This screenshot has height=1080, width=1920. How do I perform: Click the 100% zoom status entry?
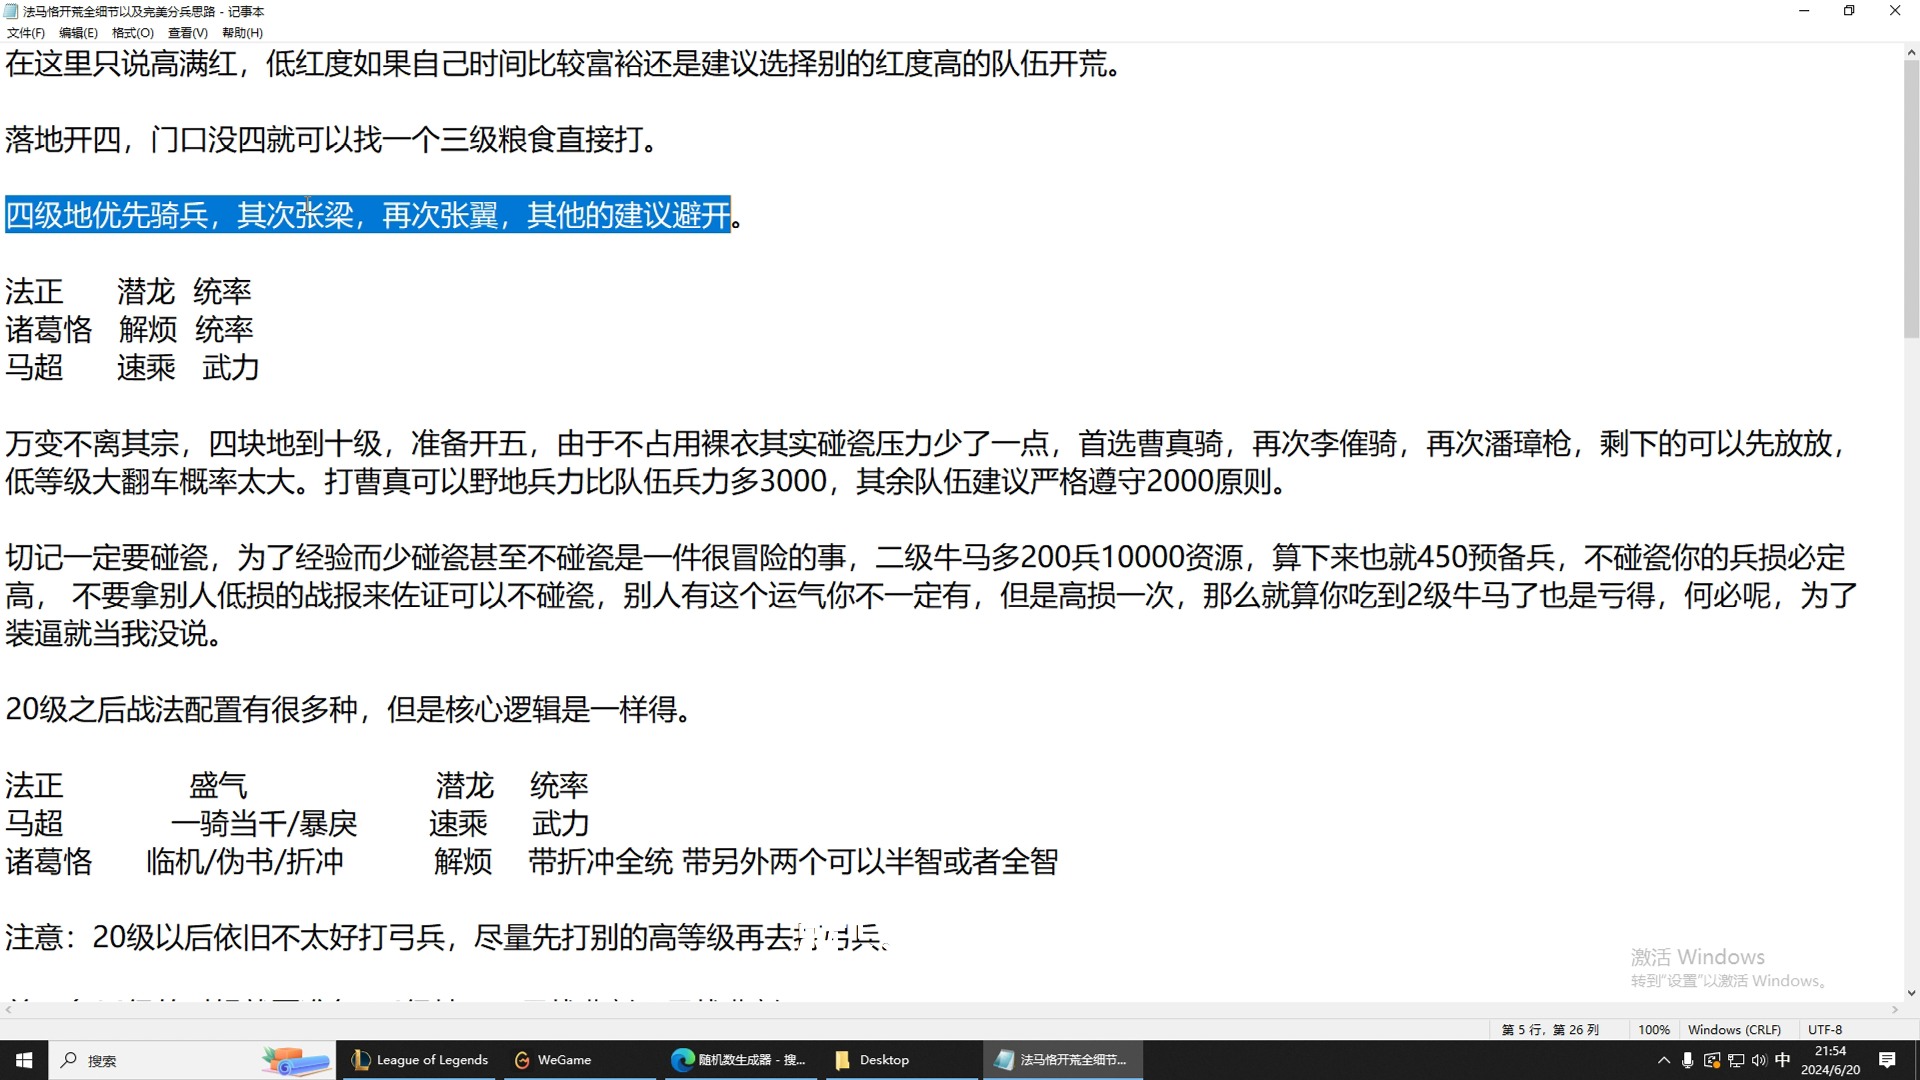1654,1030
